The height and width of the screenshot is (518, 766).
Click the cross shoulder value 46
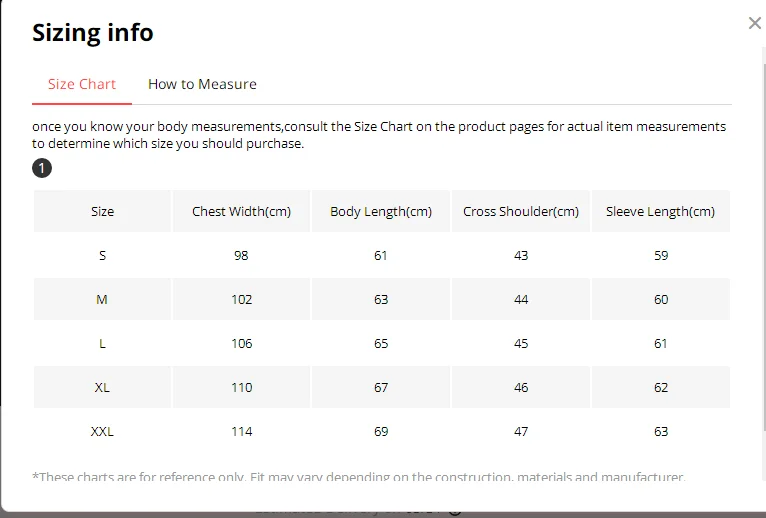(x=521, y=387)
